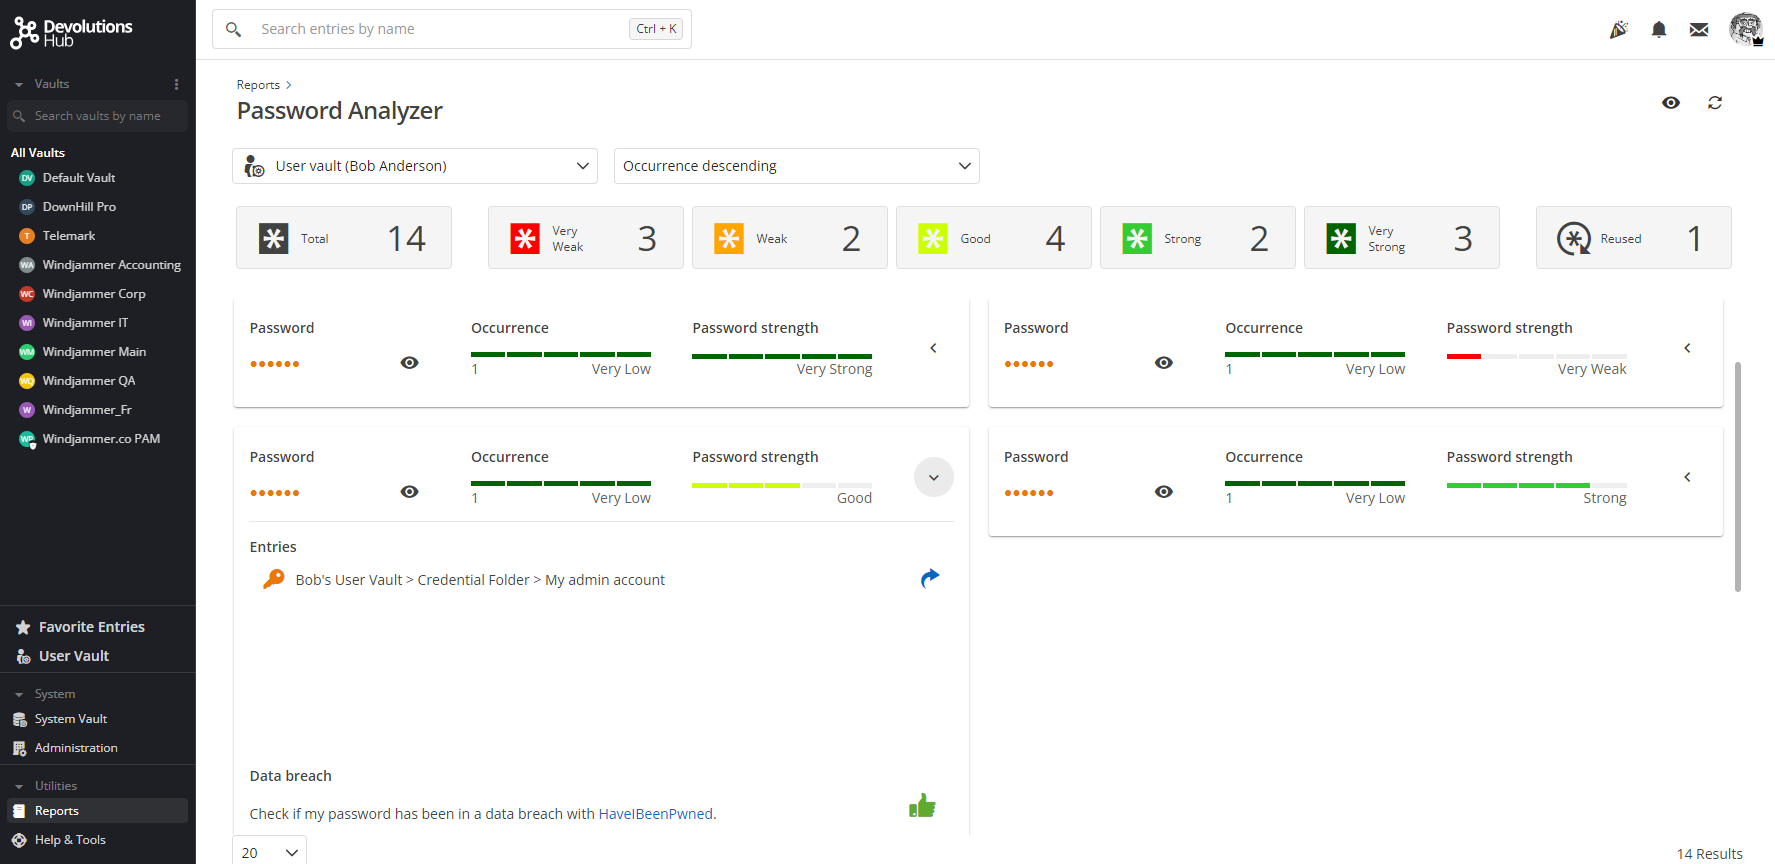
Task: Filter by Very Weak passwords tile
Action: [x=586, y=238]
